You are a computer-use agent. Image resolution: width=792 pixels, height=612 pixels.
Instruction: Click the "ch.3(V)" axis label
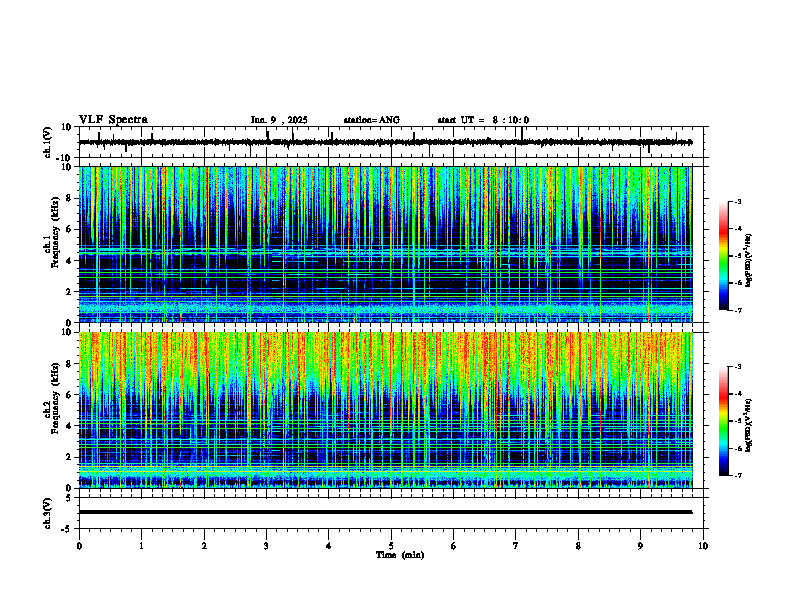(47, 513)
